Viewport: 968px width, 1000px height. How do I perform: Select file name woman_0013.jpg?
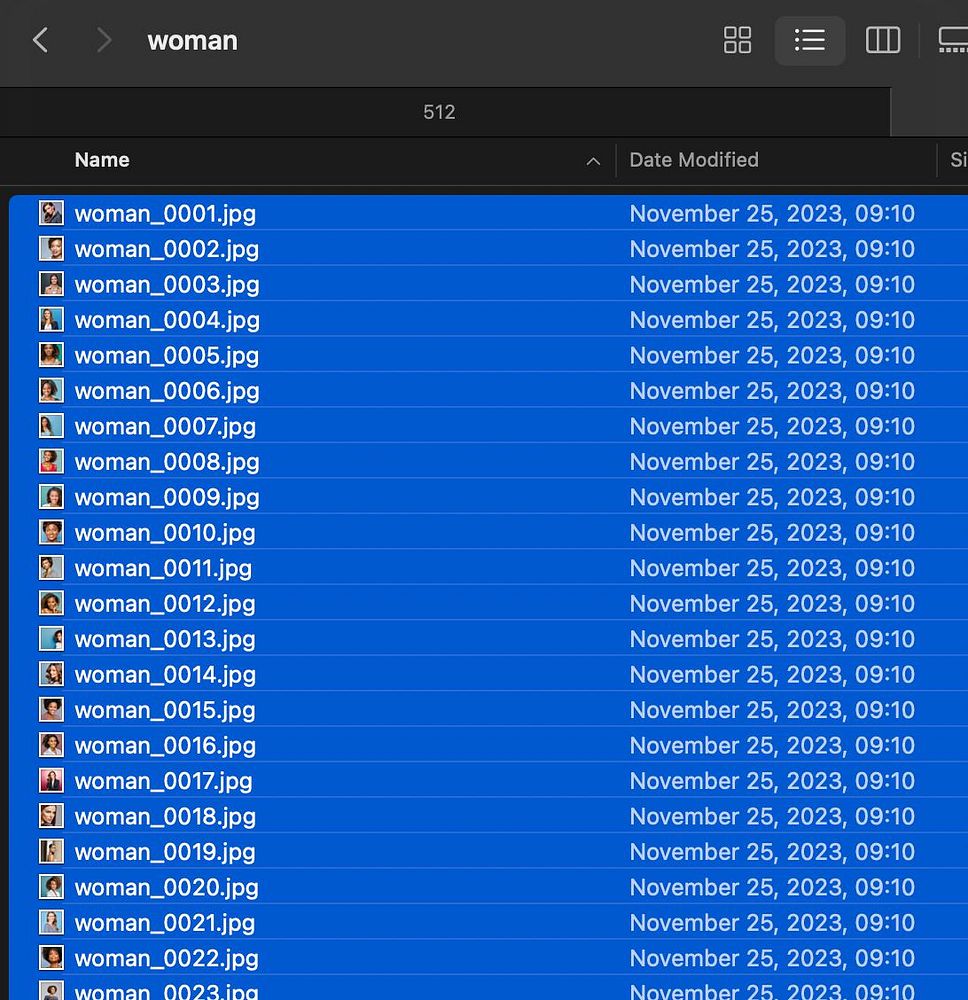(x=165, y=640)
